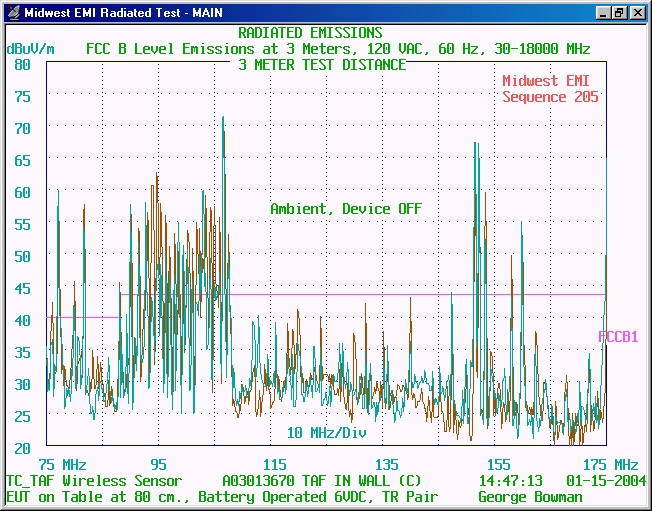Click the 'George Bowman' operator name
This screenshot has height=511, width=652.
pyautogui.click(x=530, y=497)
